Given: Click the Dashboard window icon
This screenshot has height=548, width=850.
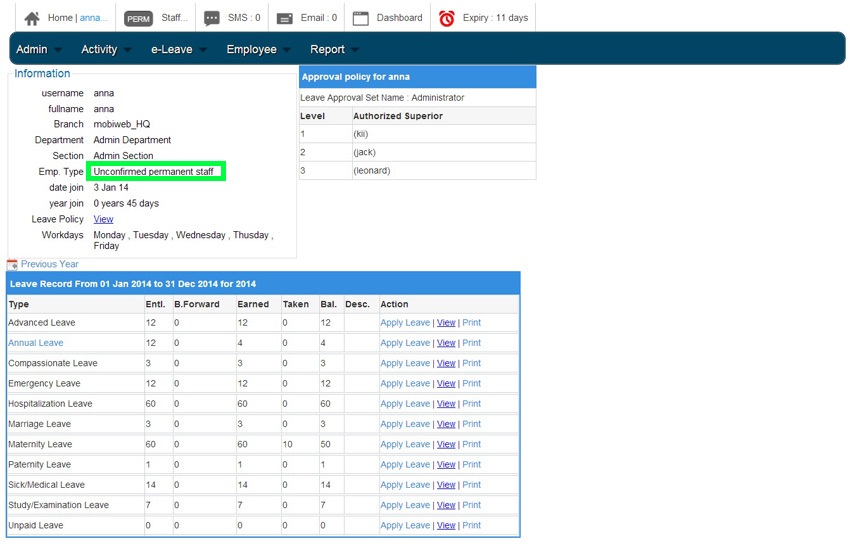Looking at the screenshot, I should (x=360, y=18).
